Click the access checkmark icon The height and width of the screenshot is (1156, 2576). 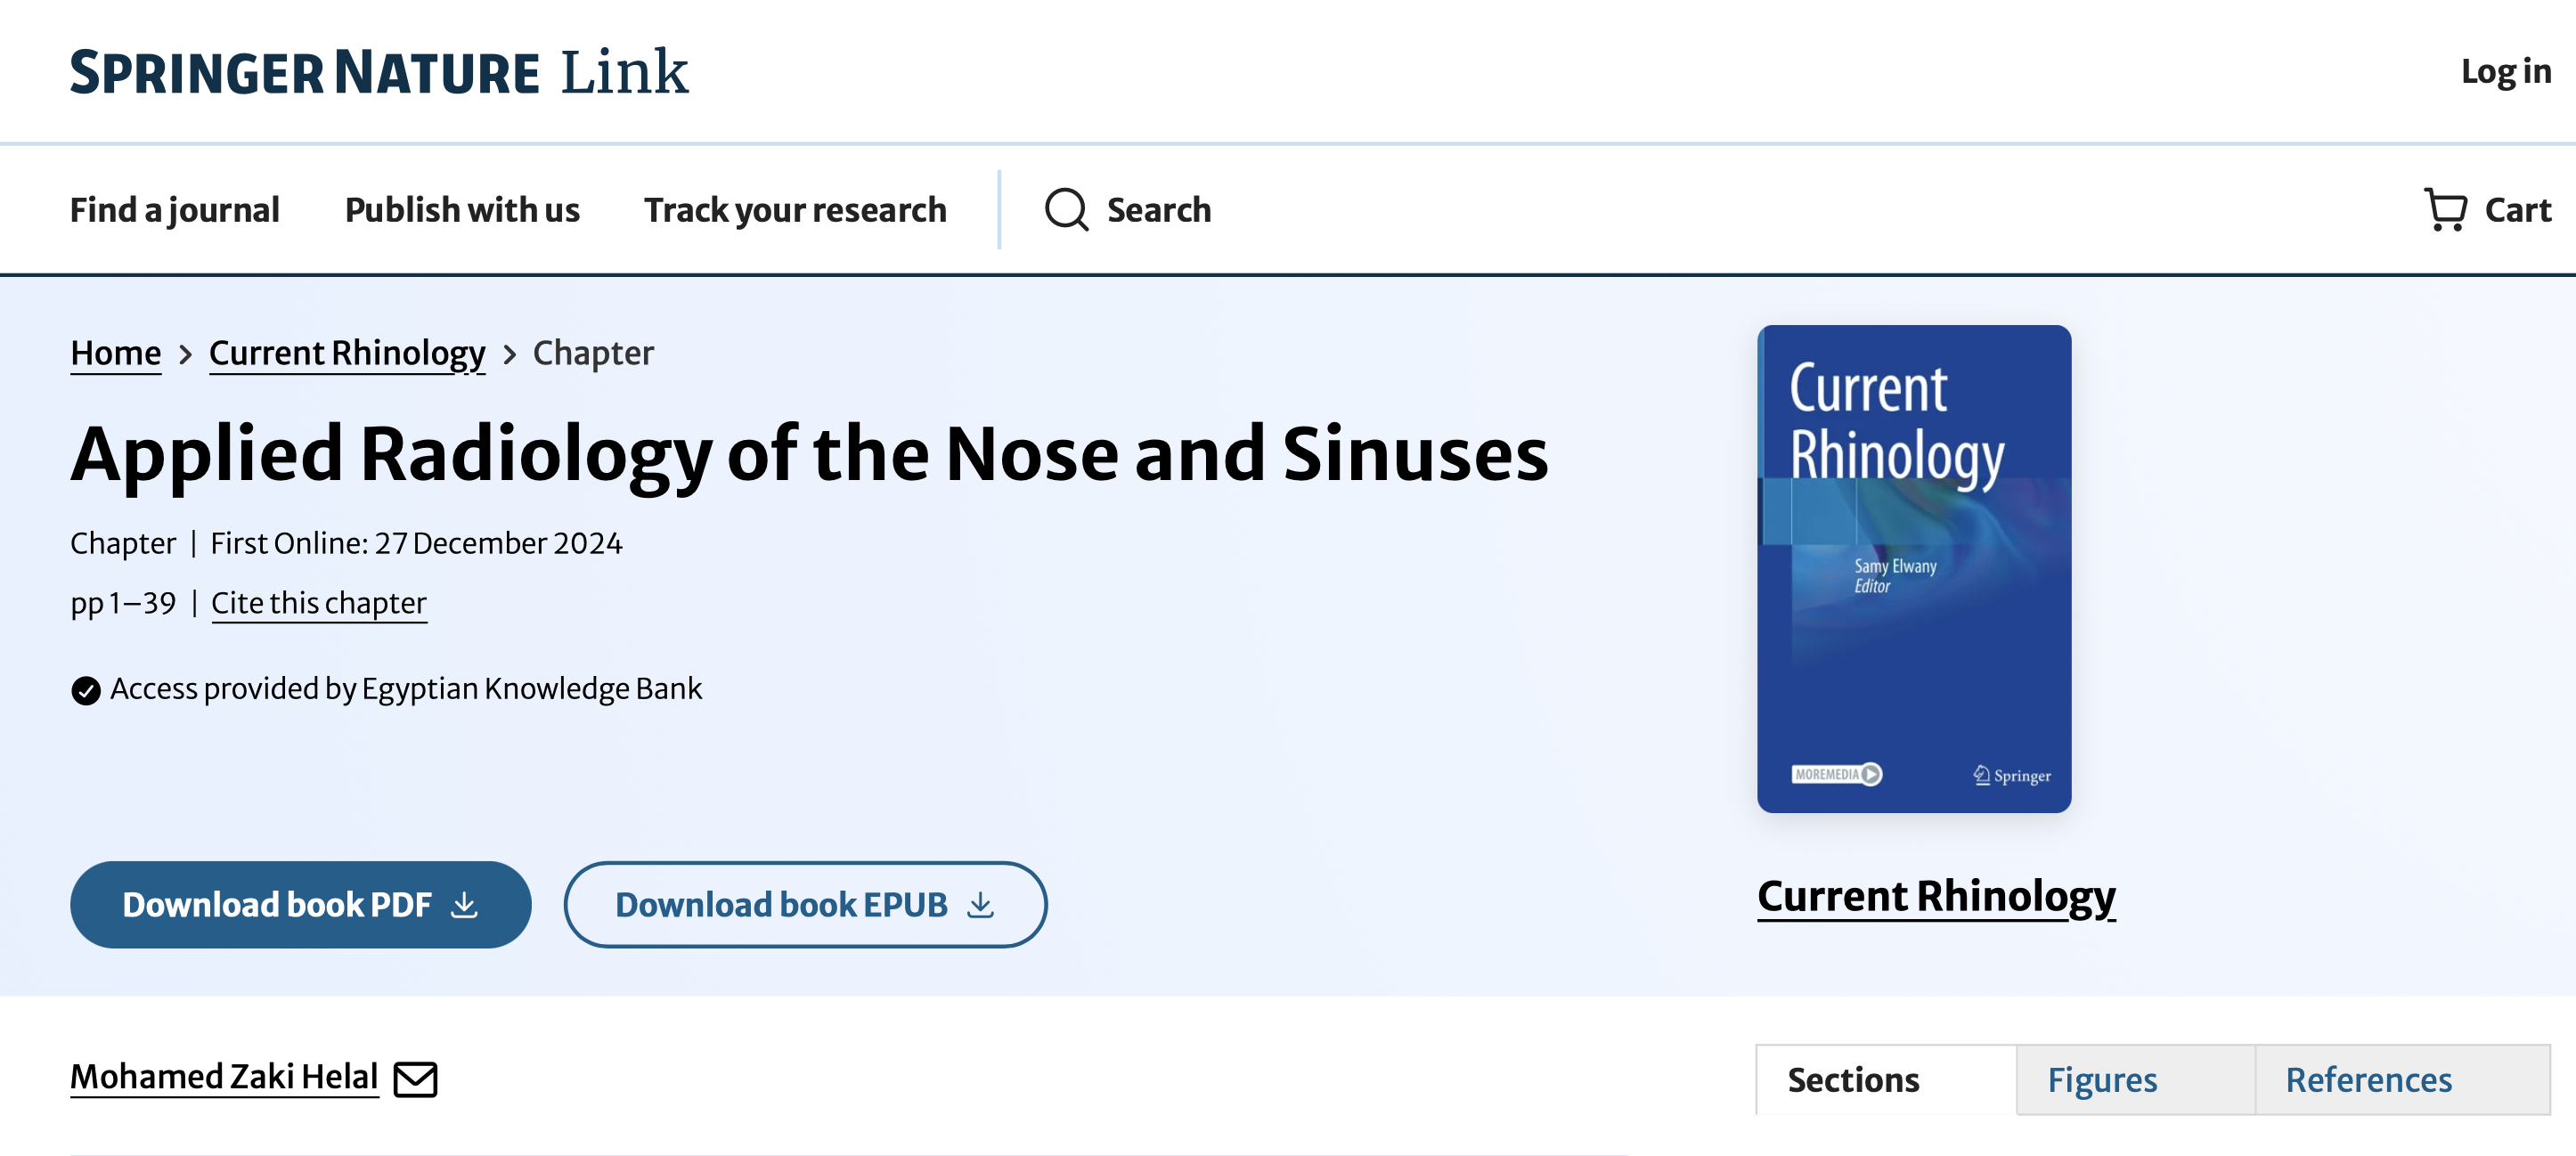click(86, 690)
